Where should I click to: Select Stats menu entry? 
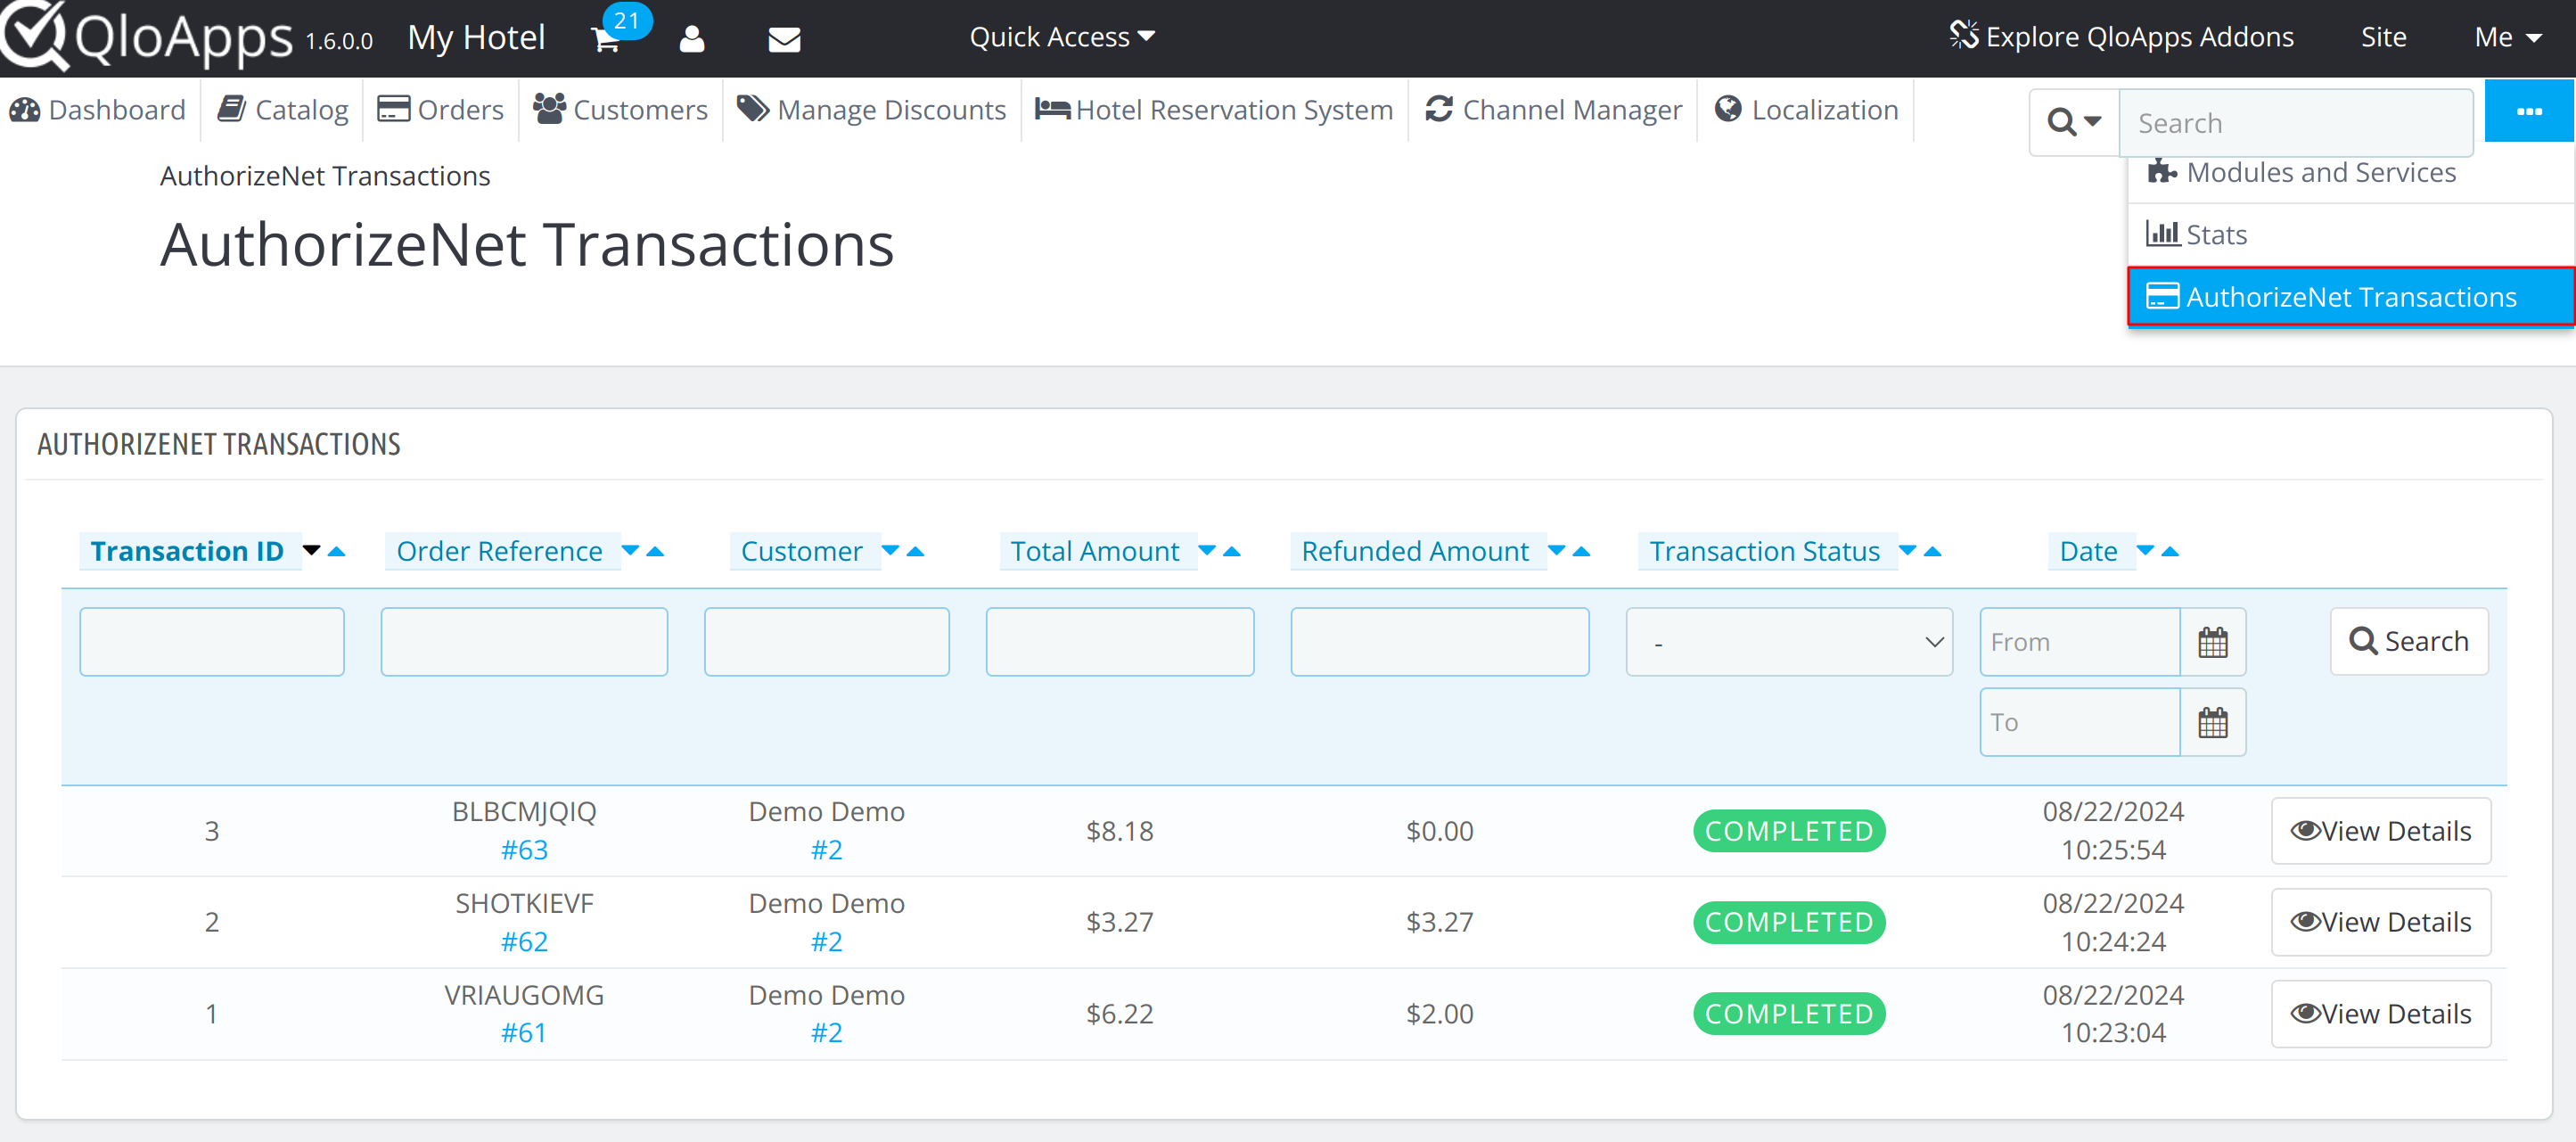(2351, 235)
